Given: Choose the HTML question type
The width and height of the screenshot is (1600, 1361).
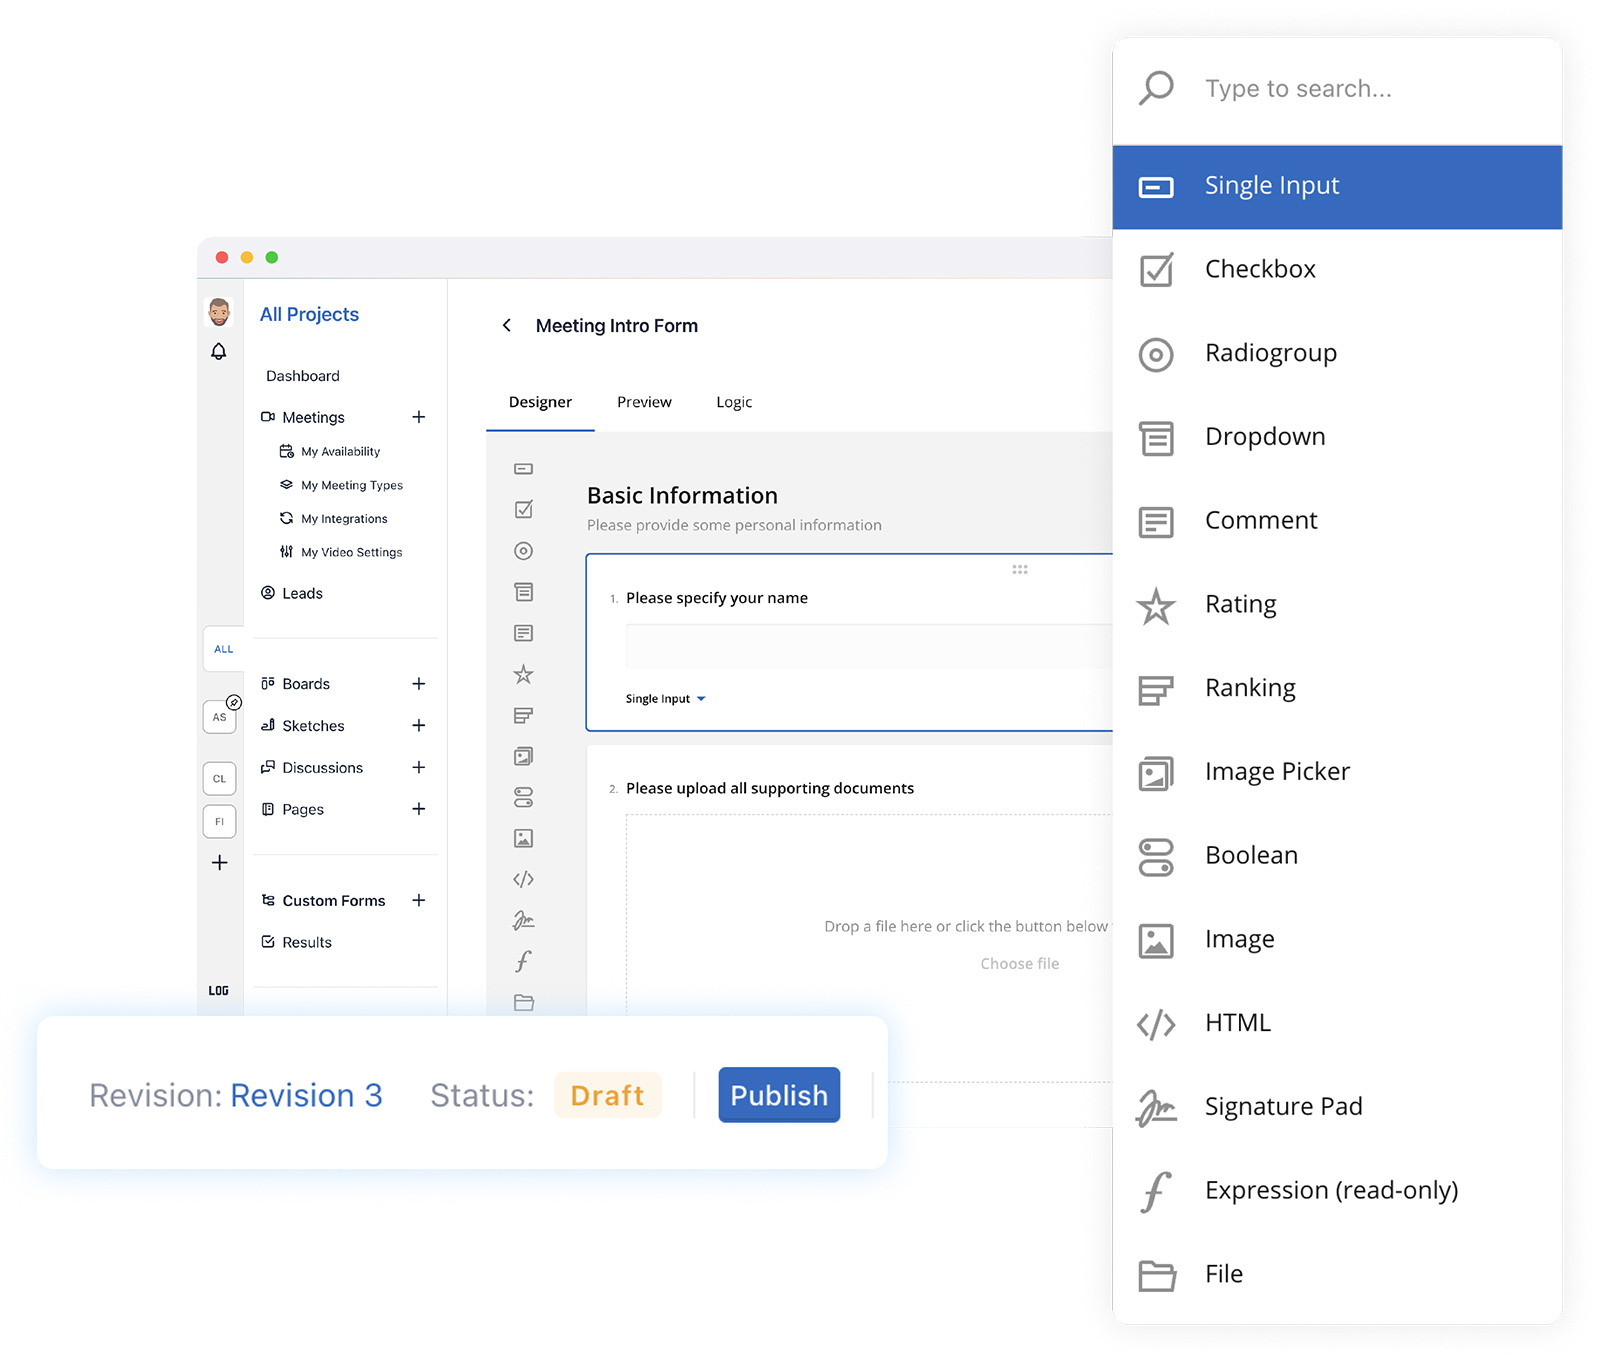Looking at the screenshot, I should 1337,1024.
